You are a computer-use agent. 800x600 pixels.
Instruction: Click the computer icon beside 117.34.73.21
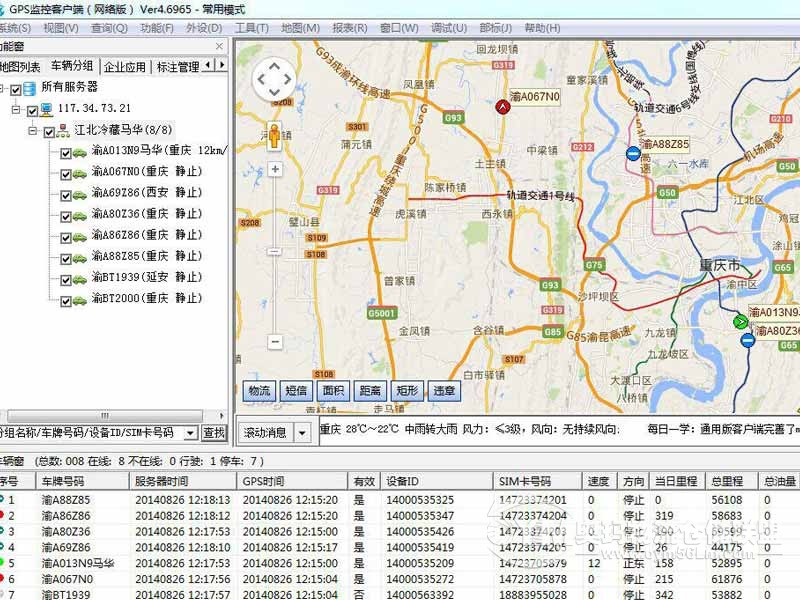pyautogui.click(x=46, y=109)
